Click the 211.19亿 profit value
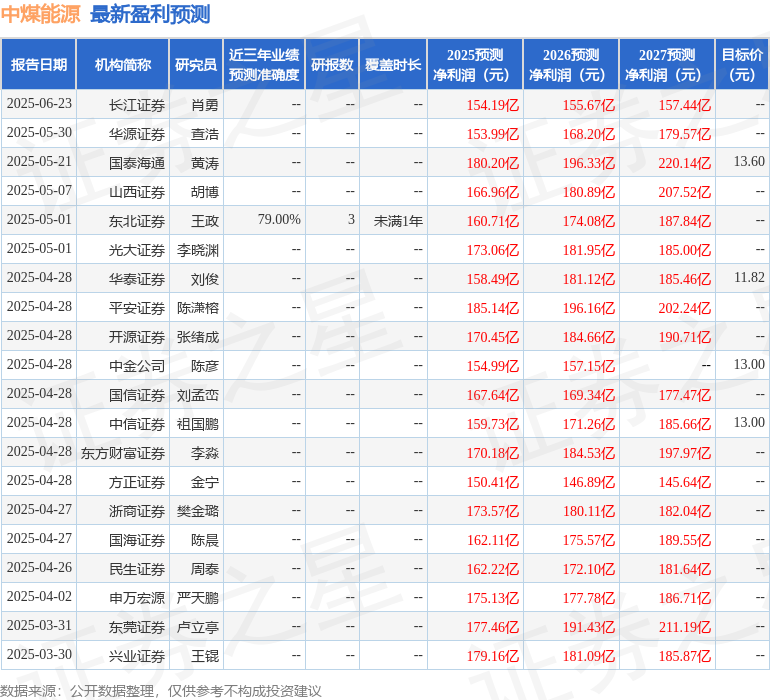The width and height of the screenshot is (770, 700). pyautogui.click(x=685, y=626)
